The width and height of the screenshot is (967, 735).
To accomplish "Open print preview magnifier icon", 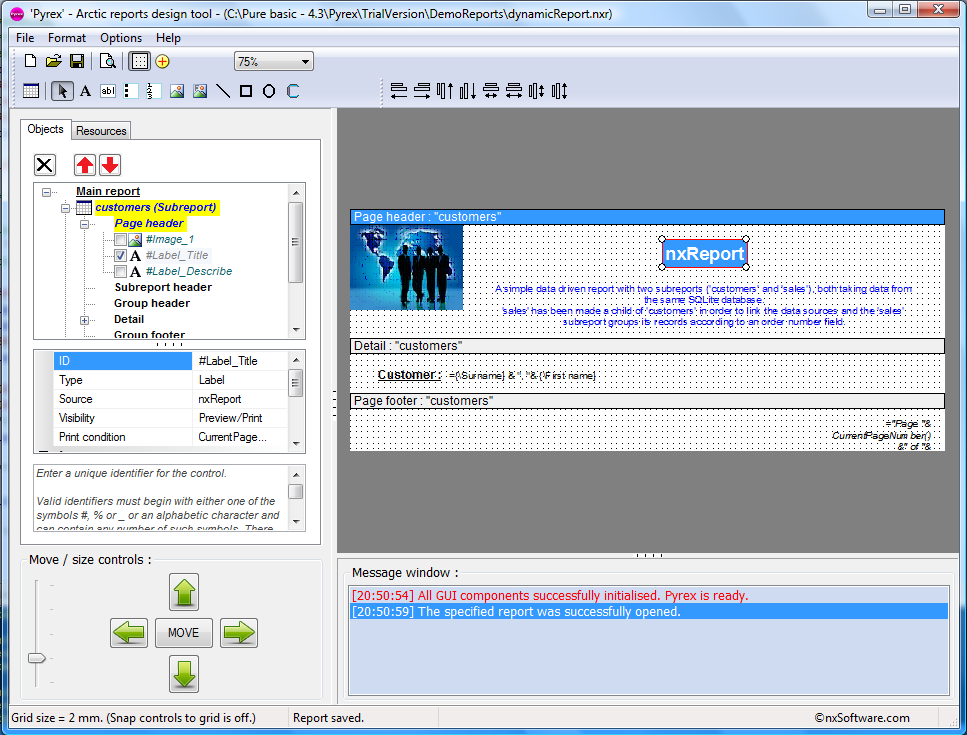I will tap(107, 61).
